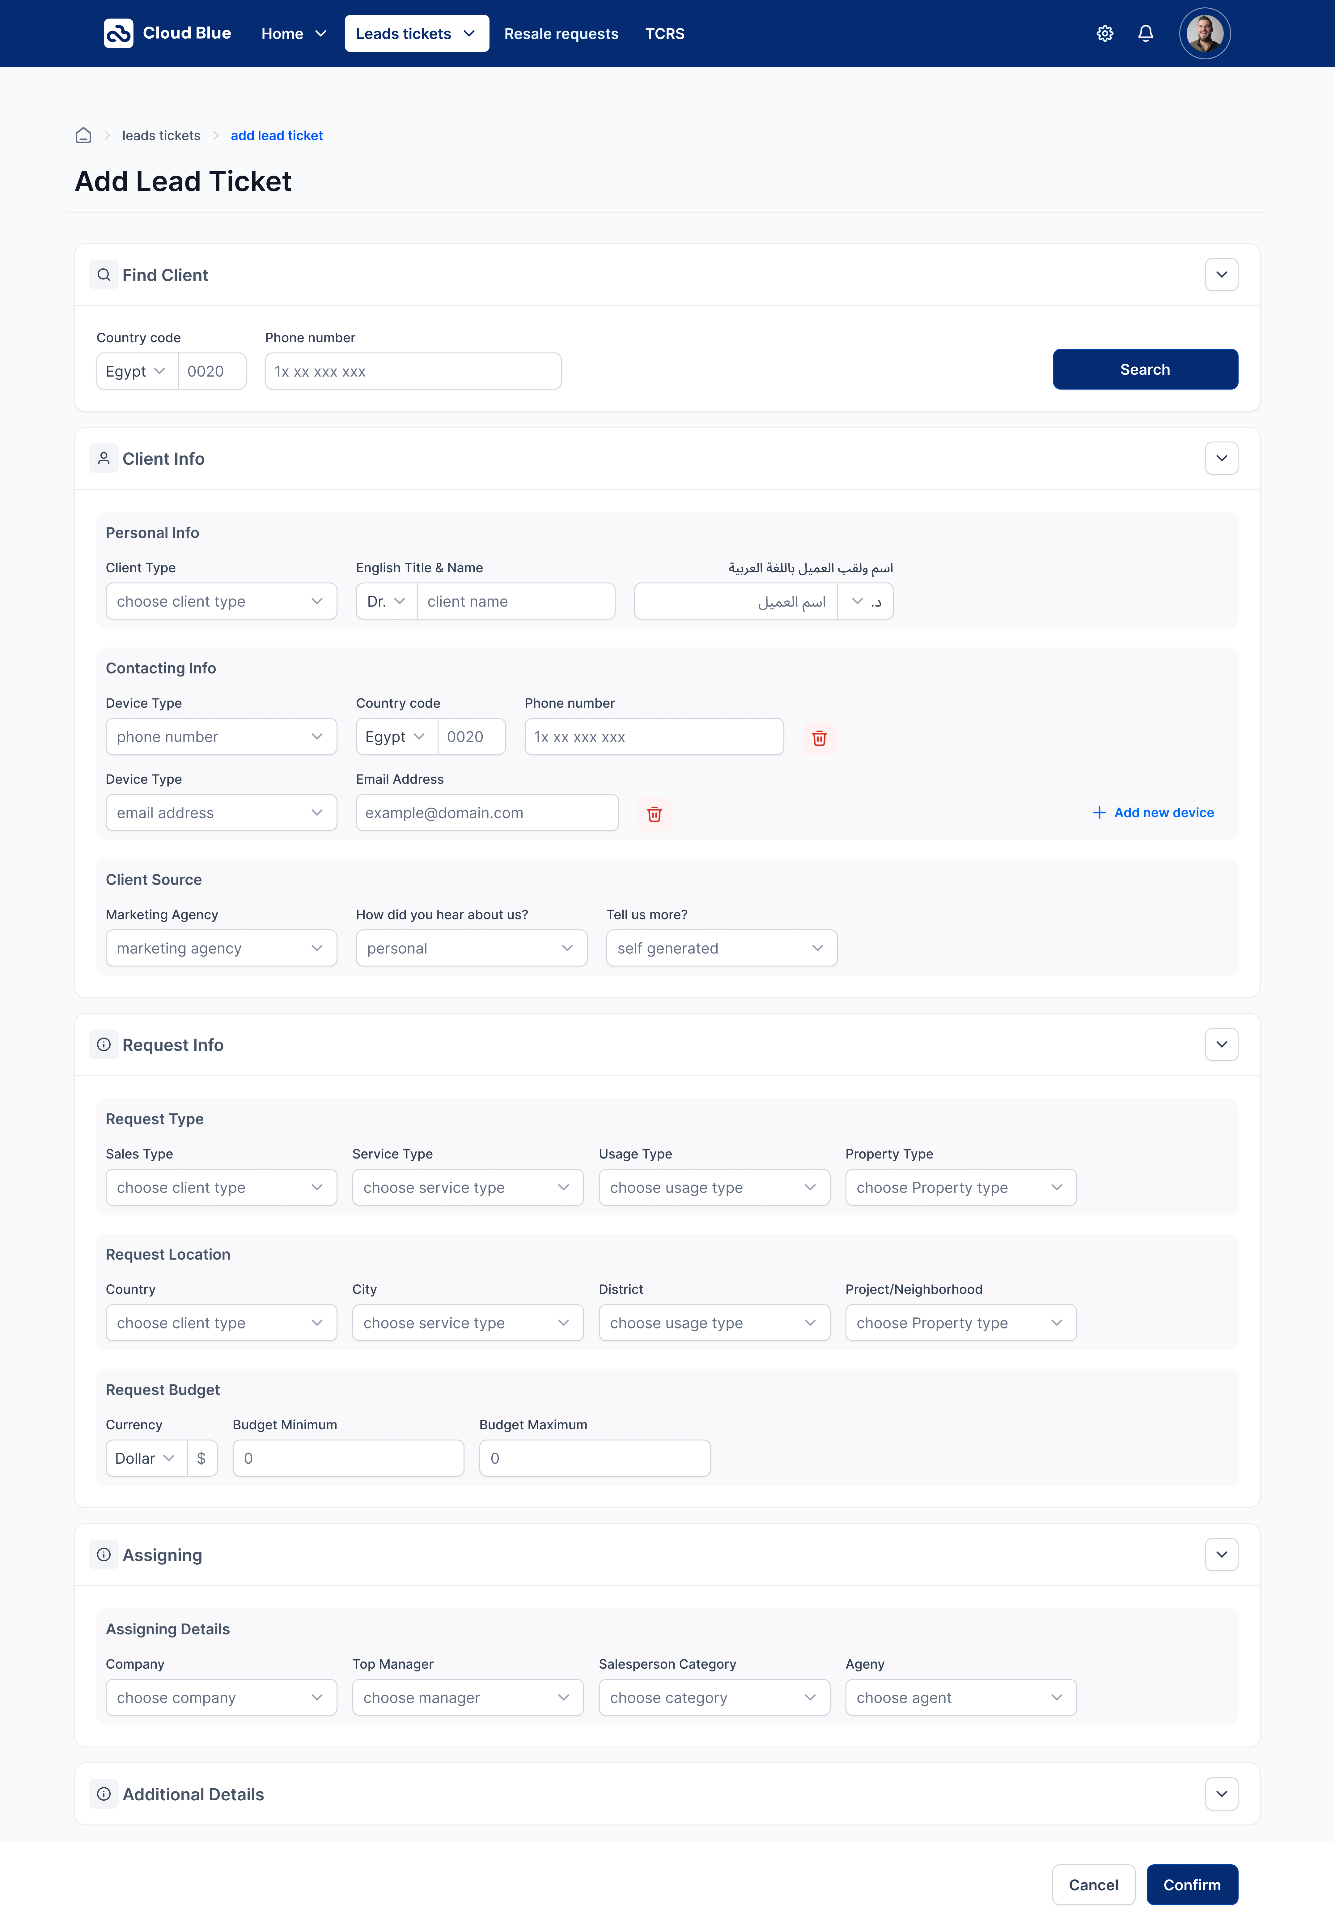Viewport: 1335px width, 1920px height.
Task: Open email address Device Type dropdown
Action: click(221, 813)
